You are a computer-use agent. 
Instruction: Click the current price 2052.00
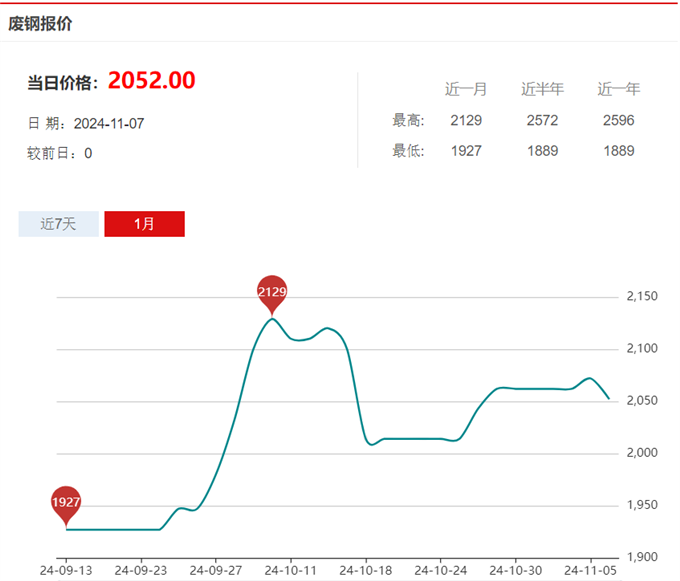click(x=151, y=81)
